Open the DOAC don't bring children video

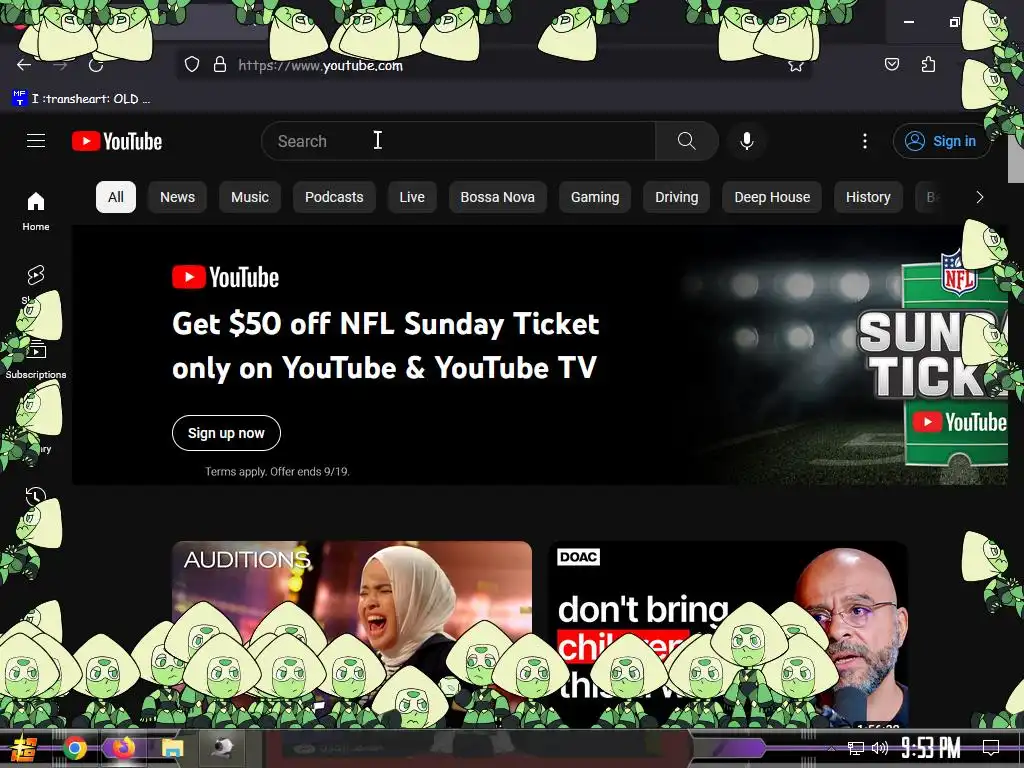point(727,633)
